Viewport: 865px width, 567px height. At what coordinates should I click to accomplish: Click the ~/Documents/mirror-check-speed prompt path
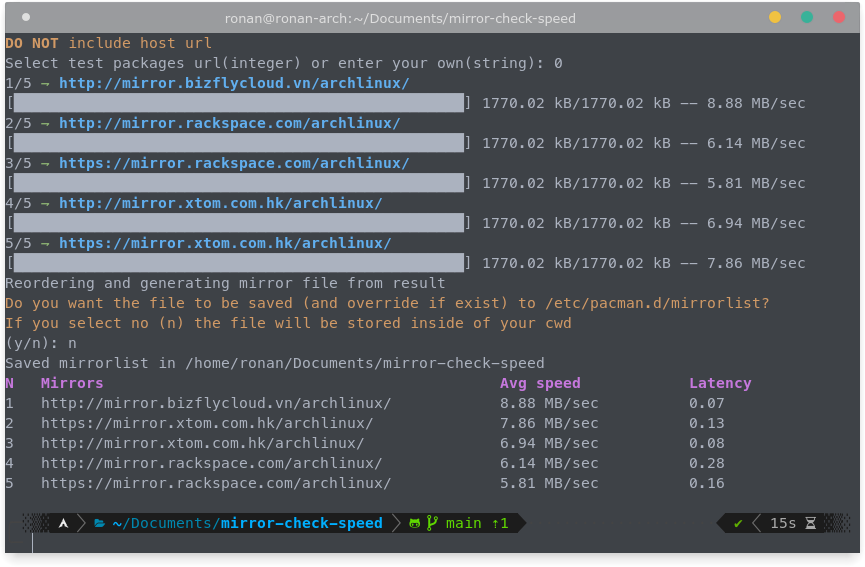point(247,523)
